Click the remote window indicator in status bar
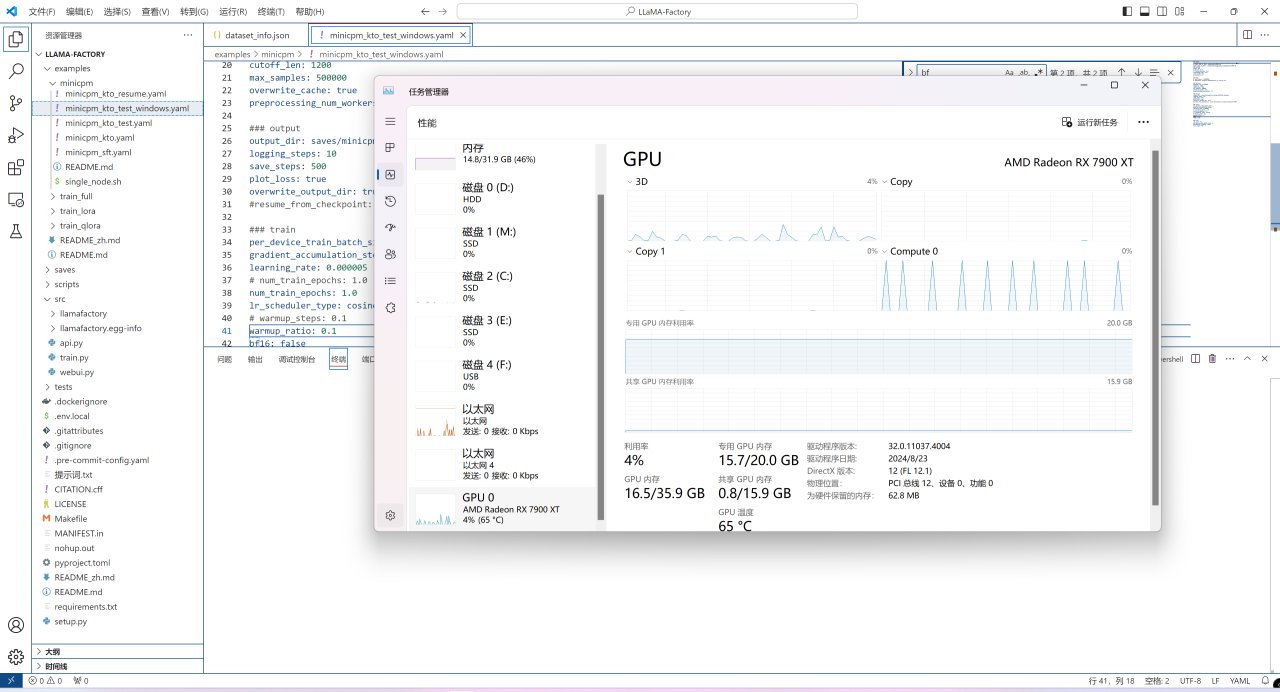This screenshot has width=1280, height=692. [x=11, y=680]
